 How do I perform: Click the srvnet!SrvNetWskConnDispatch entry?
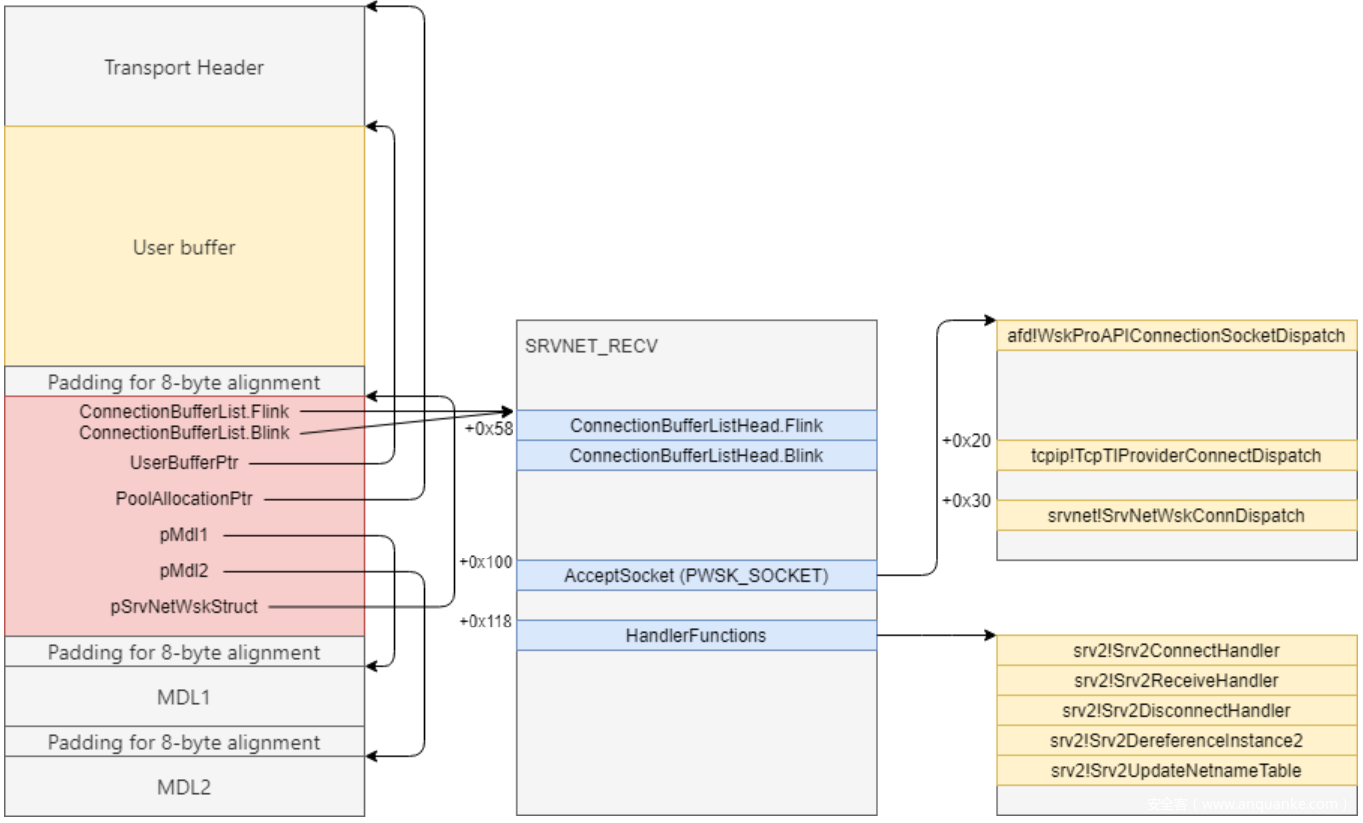click(1176, 516)
